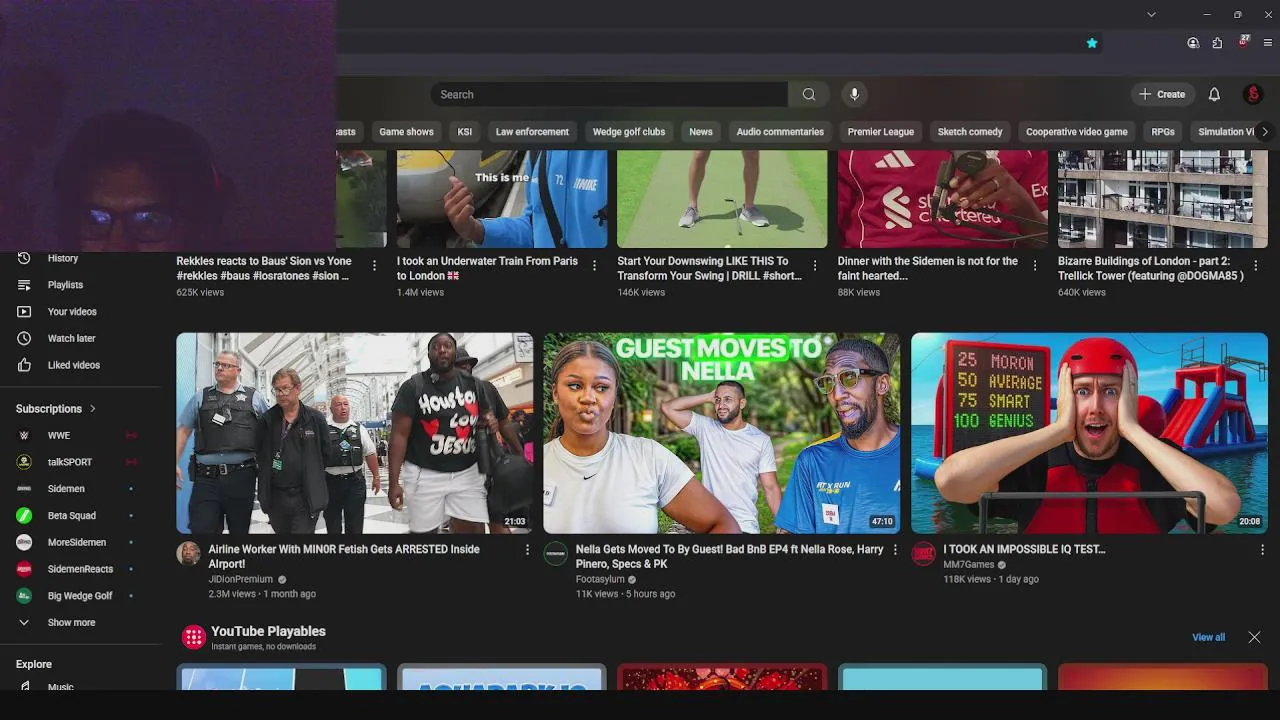
Task: Open MM7Games channel avatar
Action: [x=923, y=554]
